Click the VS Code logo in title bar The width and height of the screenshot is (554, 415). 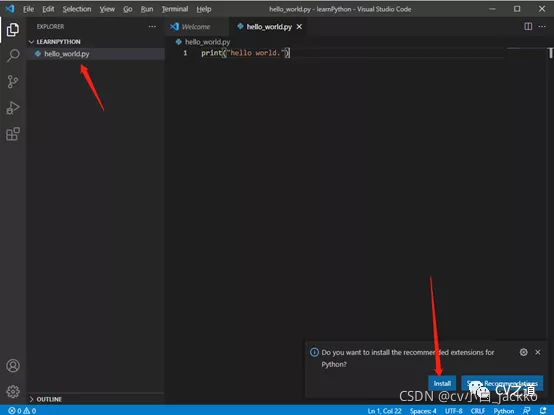tap(10, 9)
